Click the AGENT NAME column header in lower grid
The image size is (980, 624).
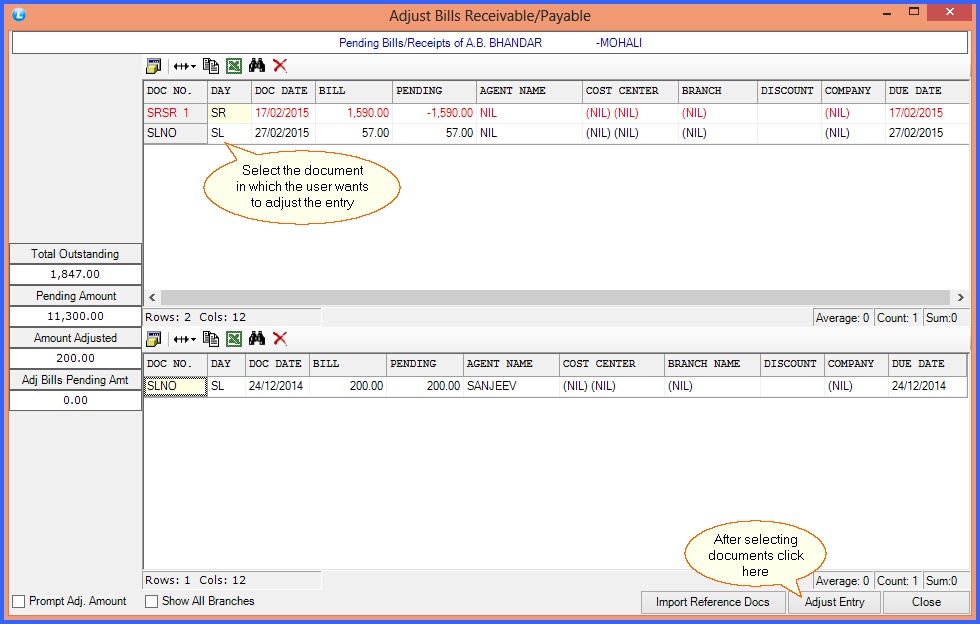click(x=510, y=364)
